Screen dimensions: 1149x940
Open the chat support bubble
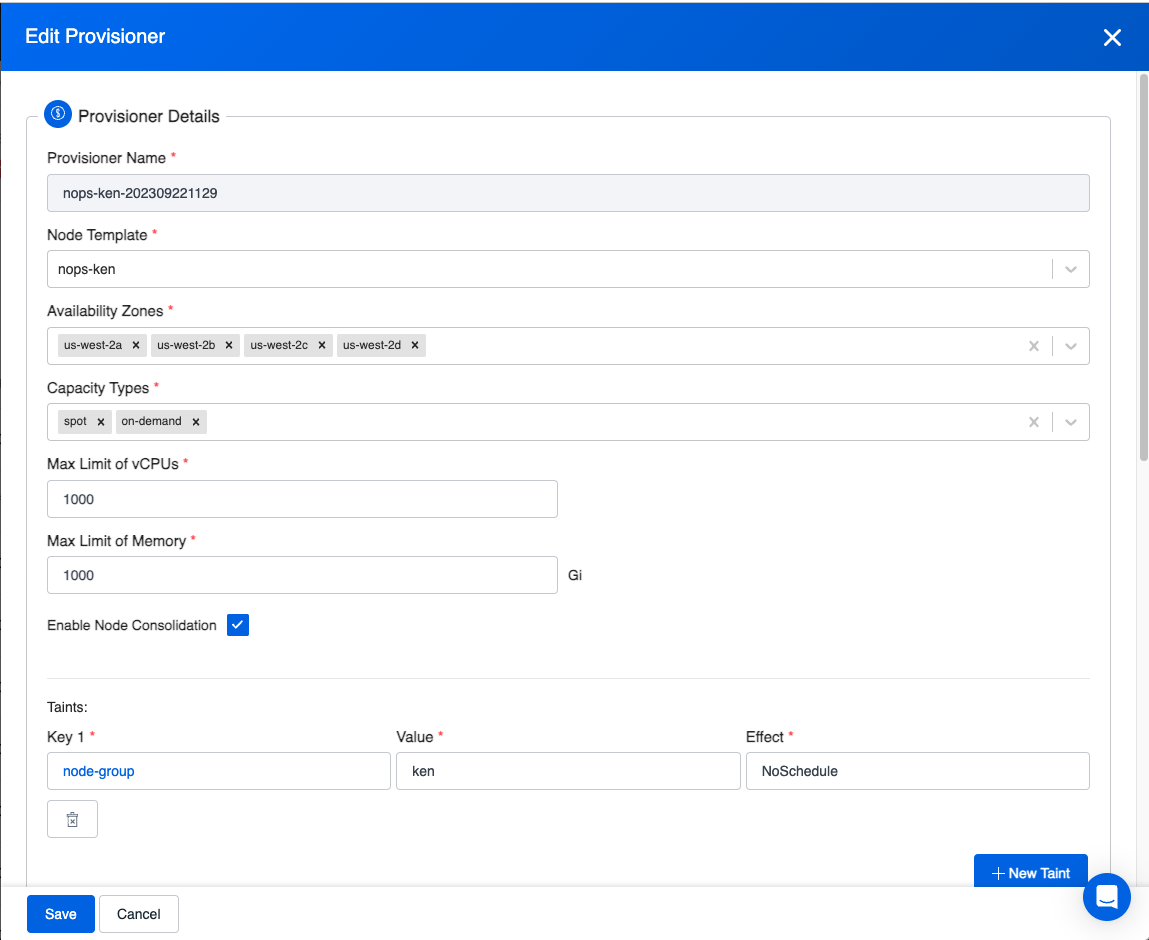click(1106, 897)
